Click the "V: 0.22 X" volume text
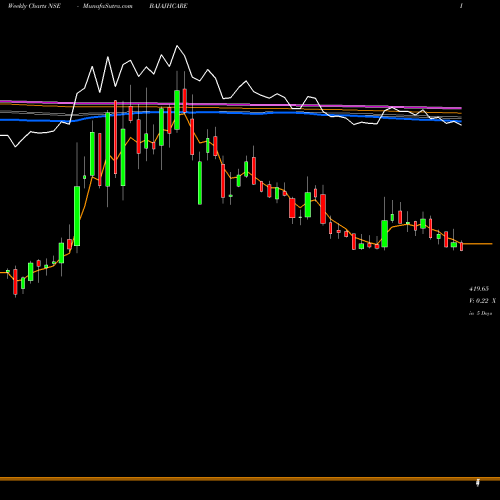This screenshot has height=500, width=500. point(482,301)
